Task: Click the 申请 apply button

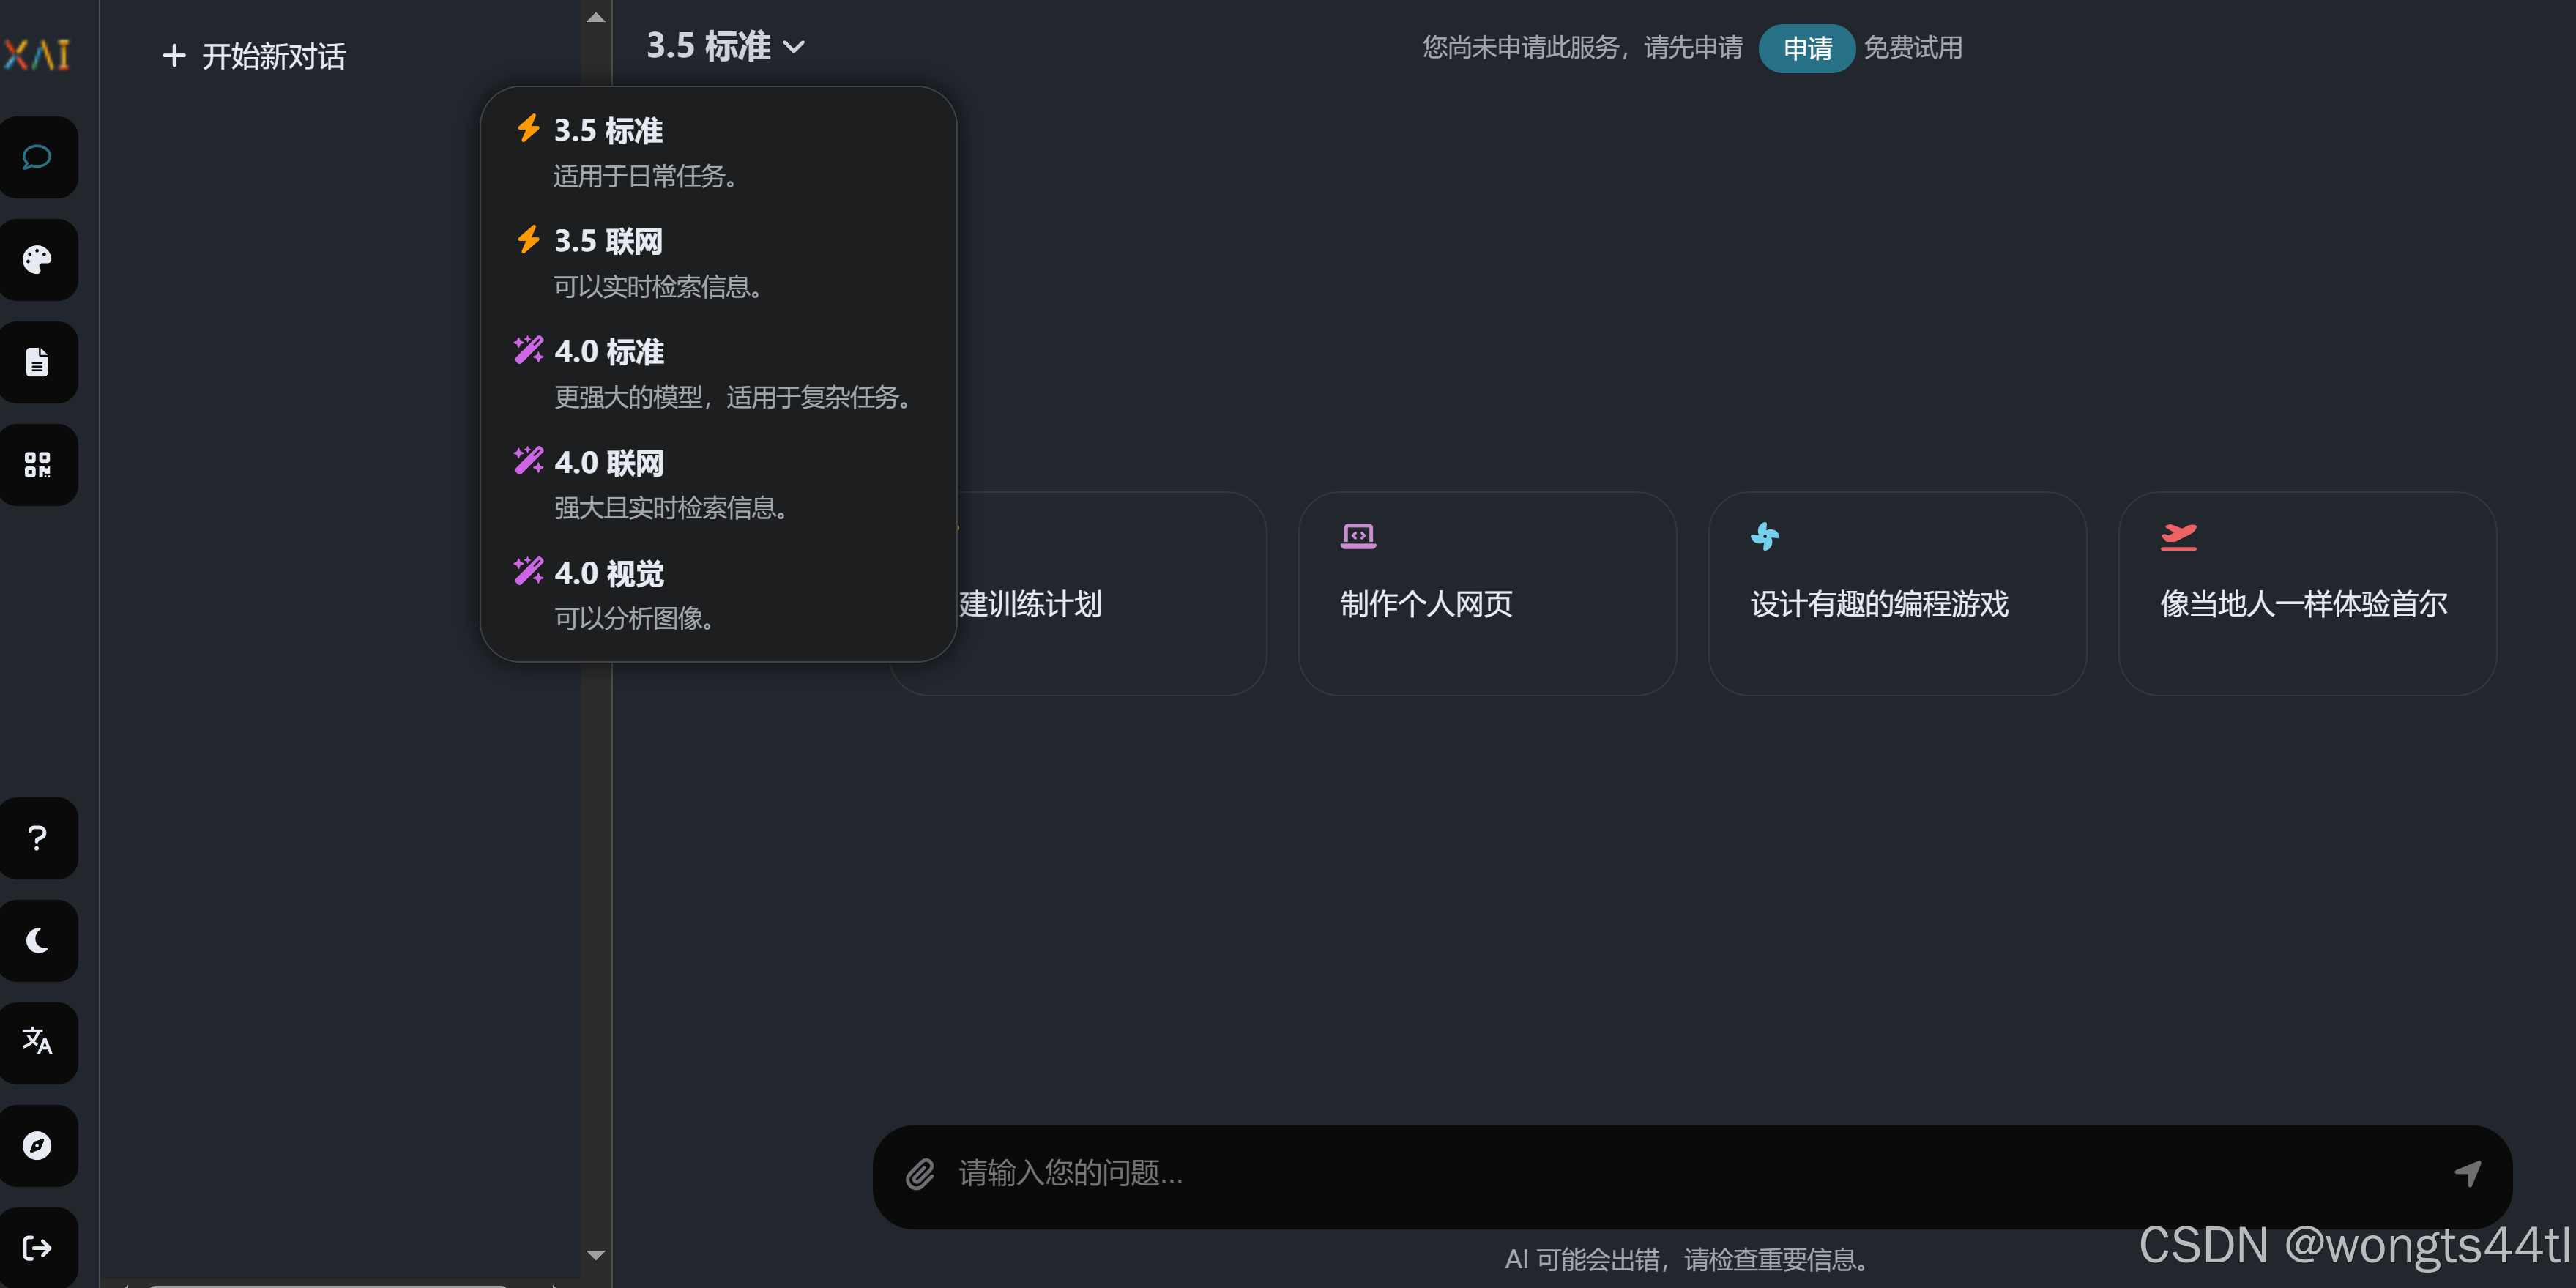Action: 1806,48
